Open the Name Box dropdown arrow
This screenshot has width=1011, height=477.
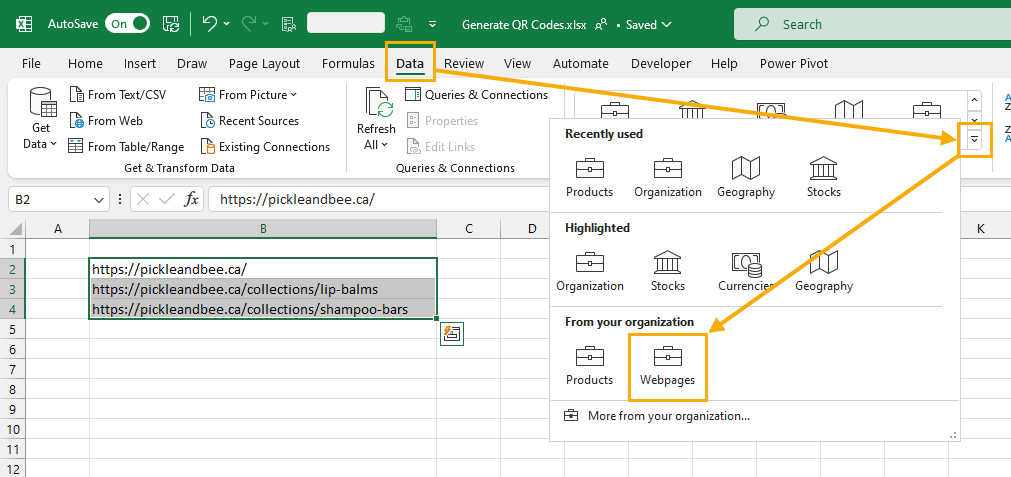point(99,200)
